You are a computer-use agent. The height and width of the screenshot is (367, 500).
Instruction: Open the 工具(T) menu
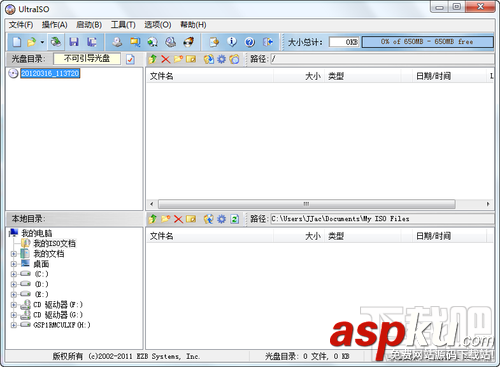tap(123, 25)
